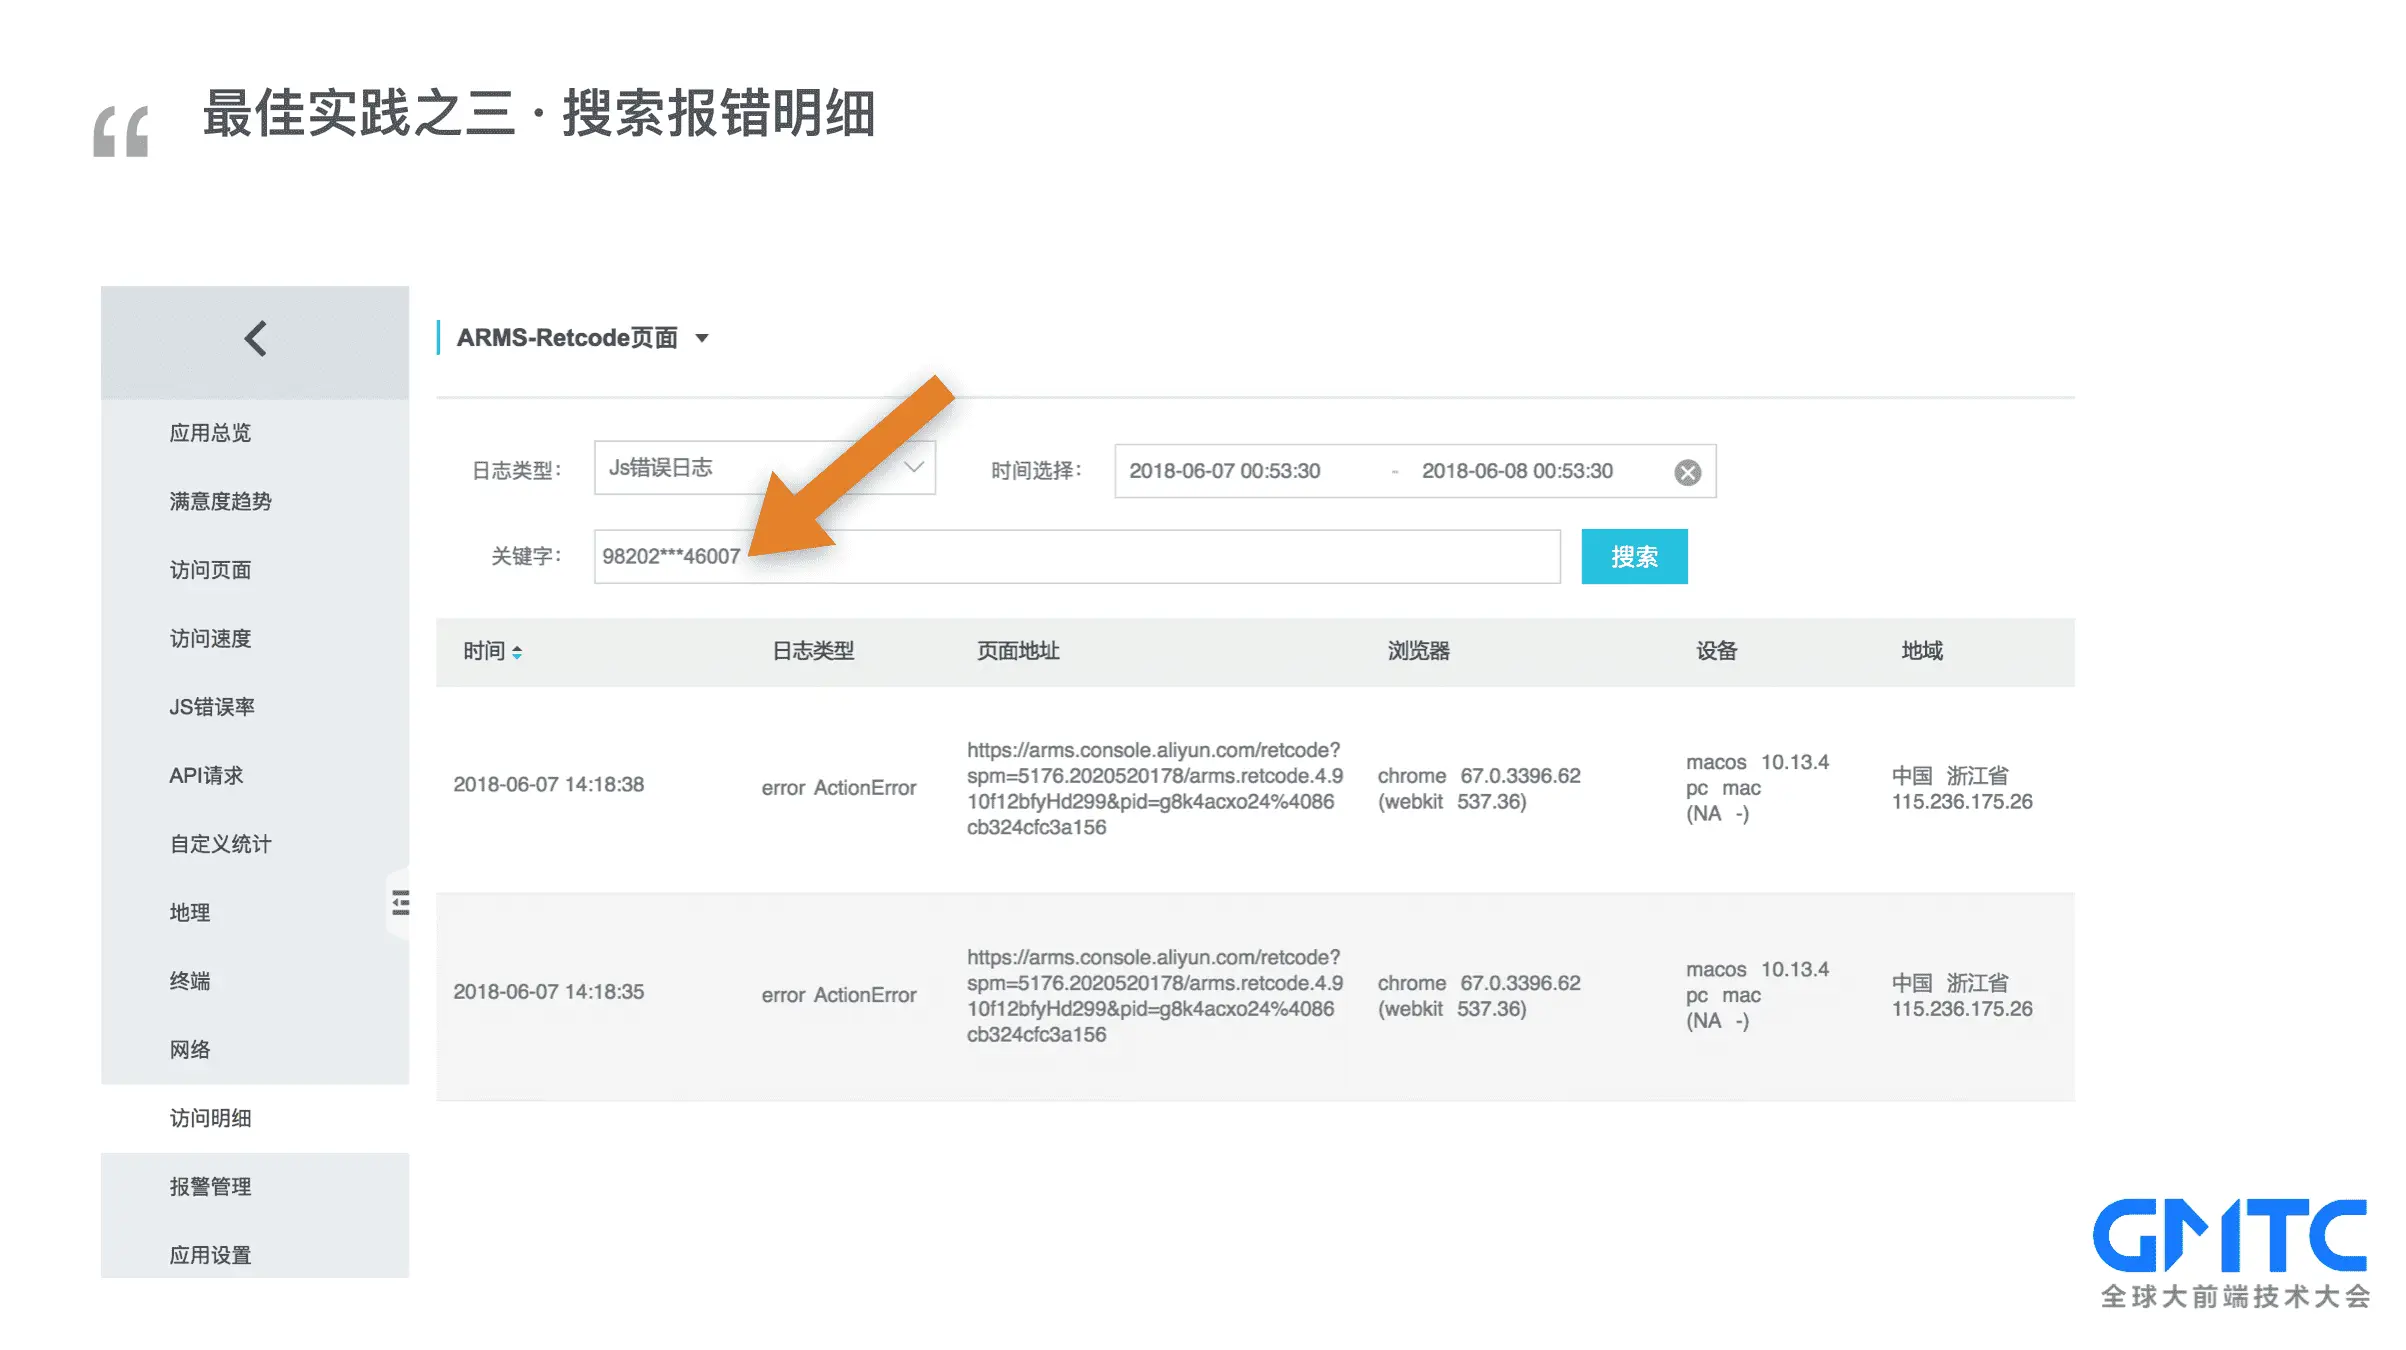Focus the 关键字 keyword input field
Screen dimensions: 2406x1350
coord(1100,557)
